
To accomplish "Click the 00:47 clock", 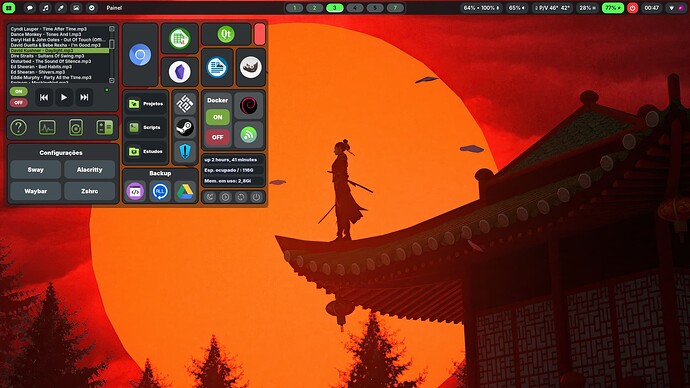I will tap(652, 8).
